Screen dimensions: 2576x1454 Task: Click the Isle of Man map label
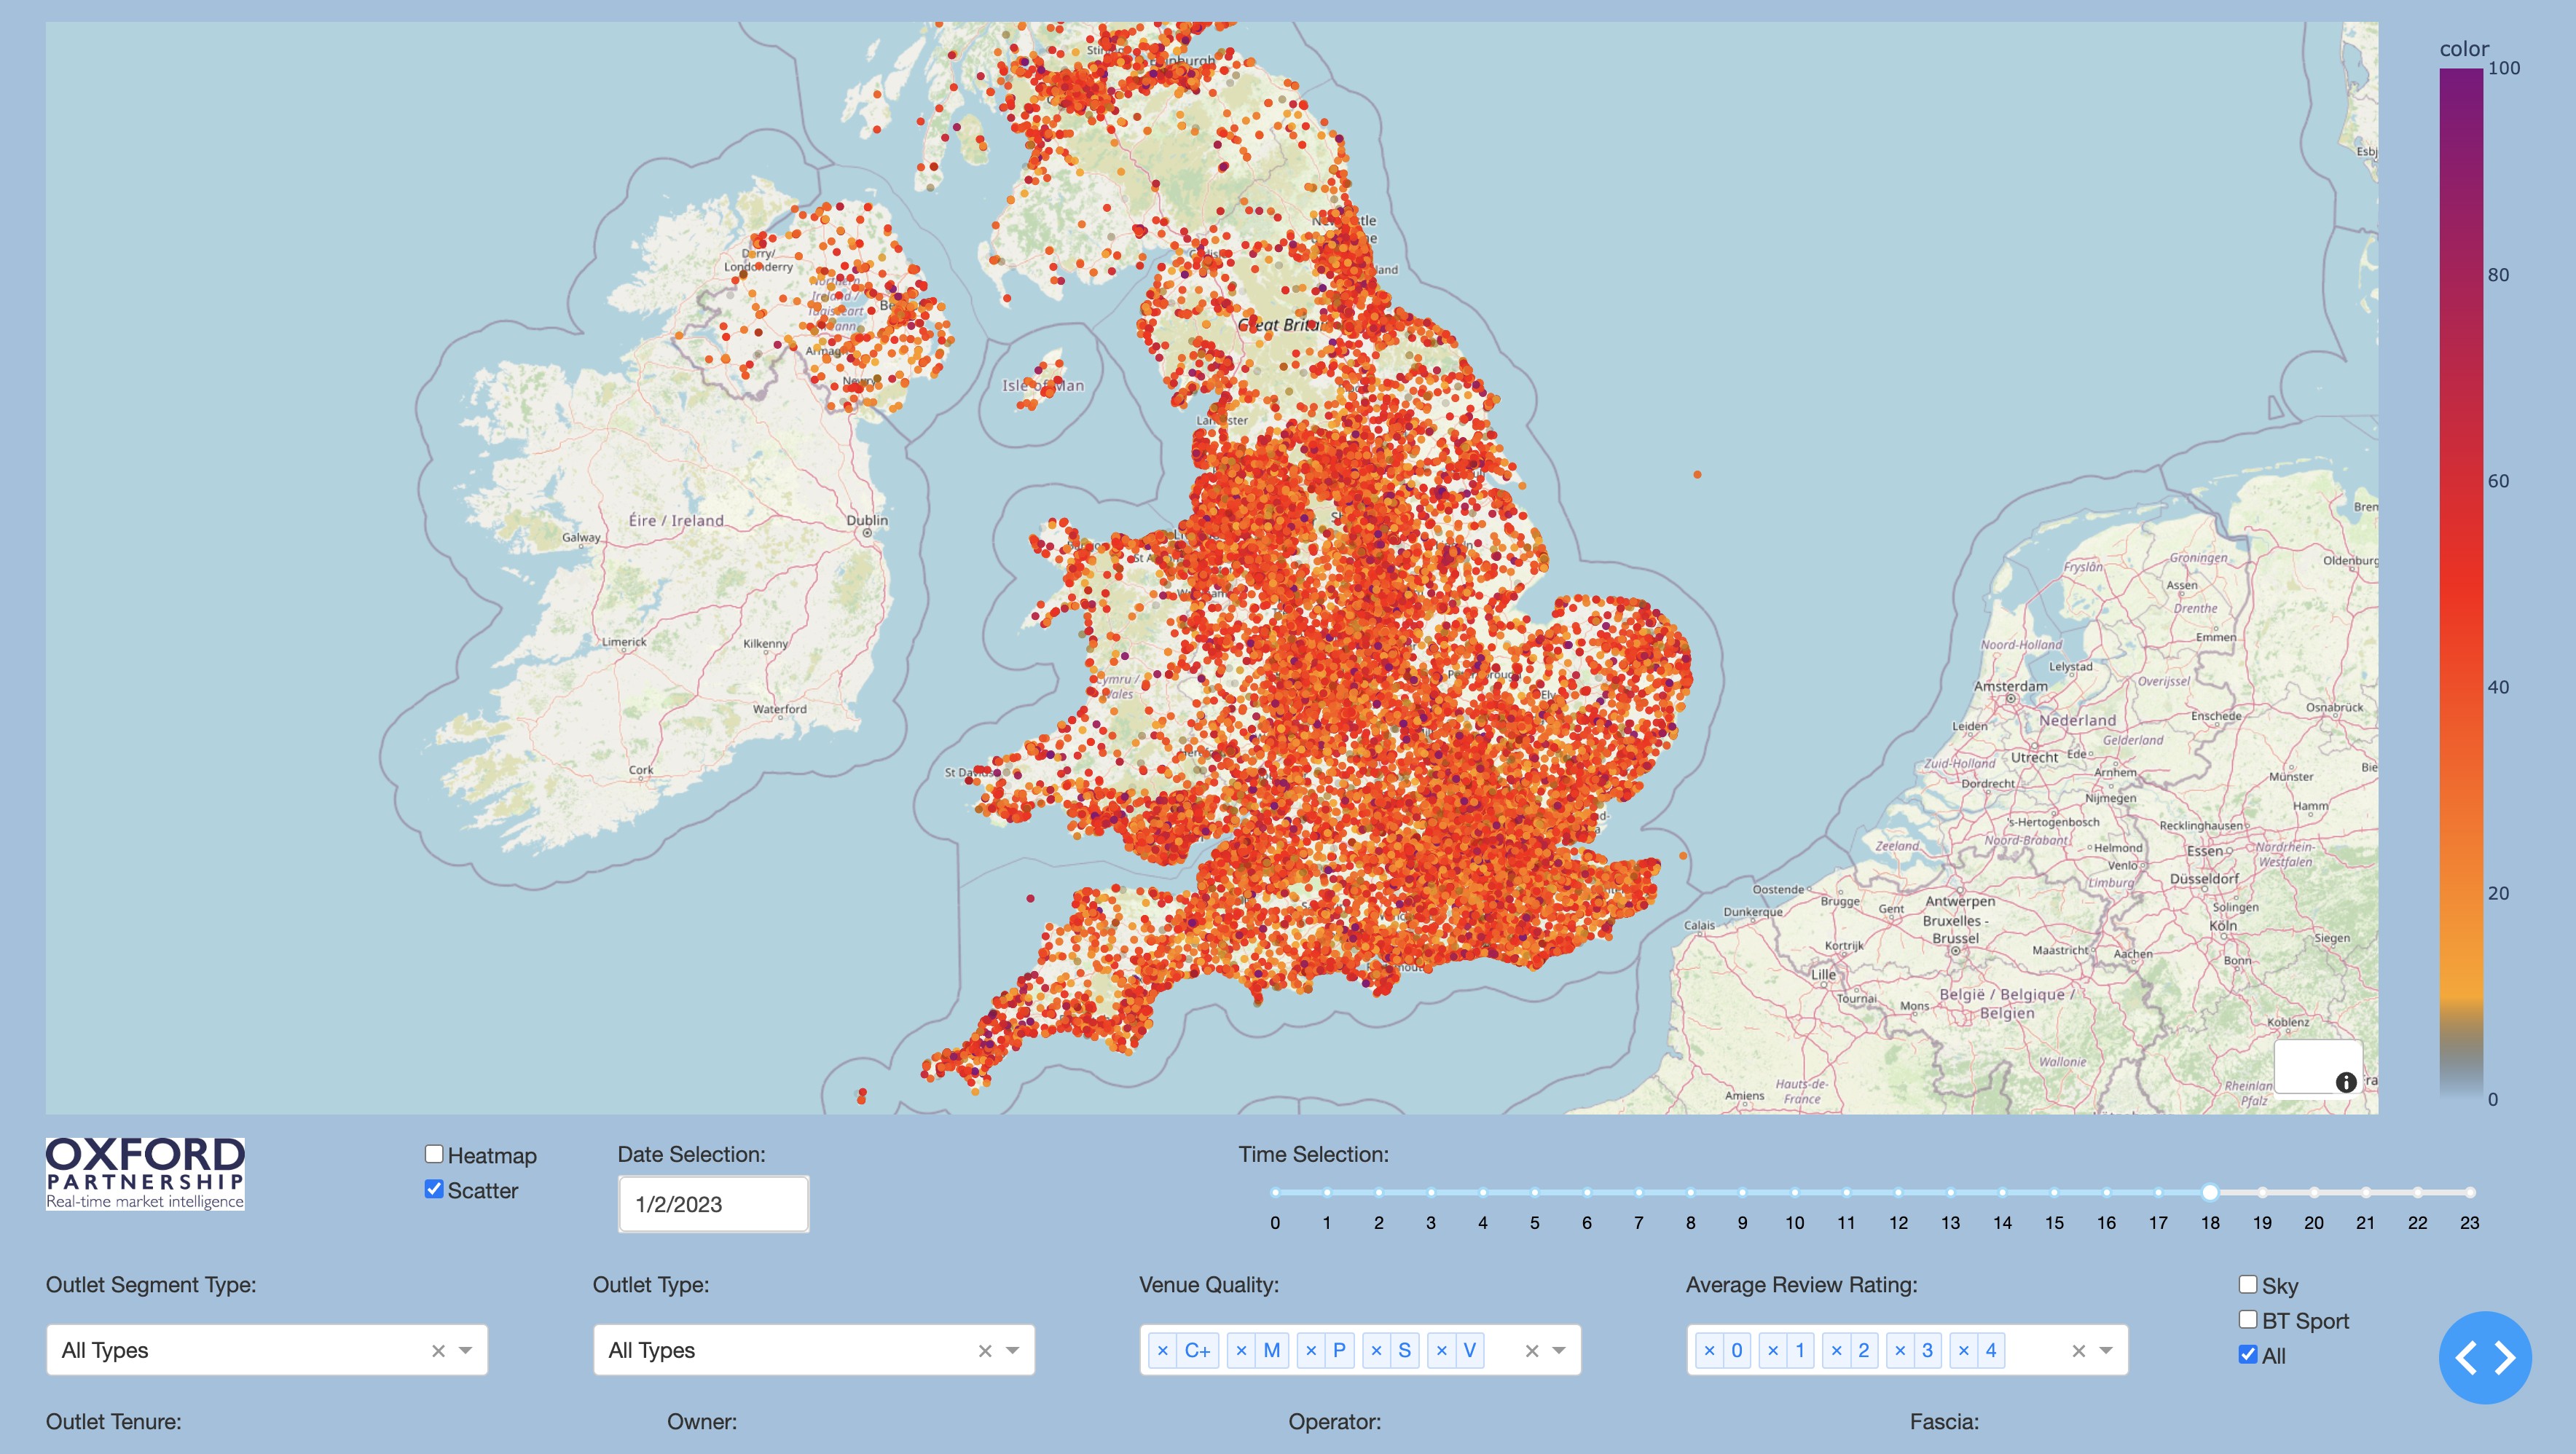point(1043,385)
